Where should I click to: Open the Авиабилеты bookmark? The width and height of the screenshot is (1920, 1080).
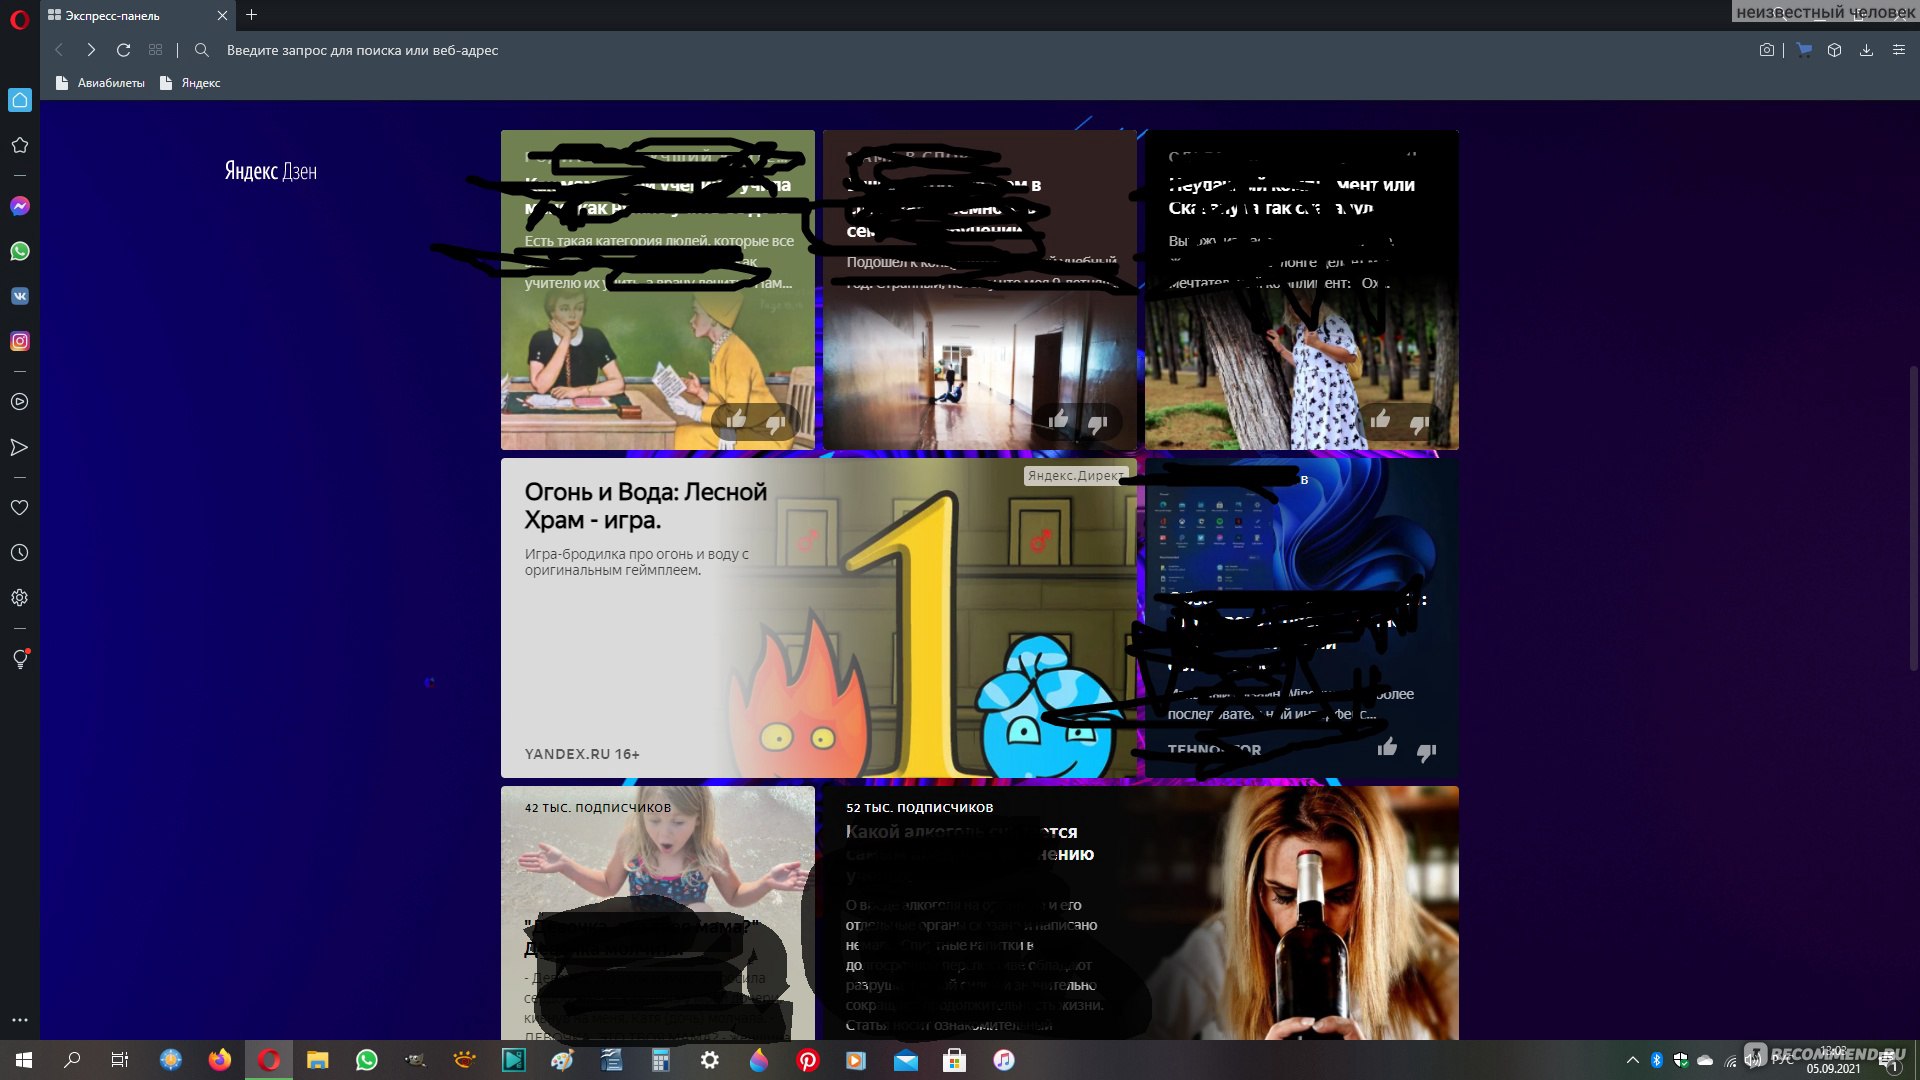click(100, 83)
